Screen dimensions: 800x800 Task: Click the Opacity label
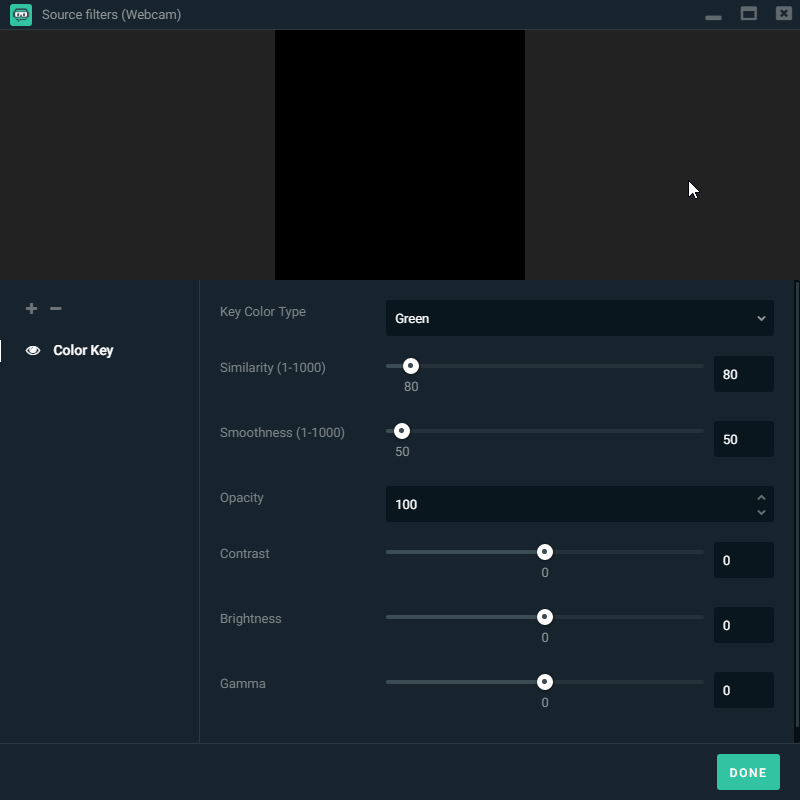(x=242, y=498)
